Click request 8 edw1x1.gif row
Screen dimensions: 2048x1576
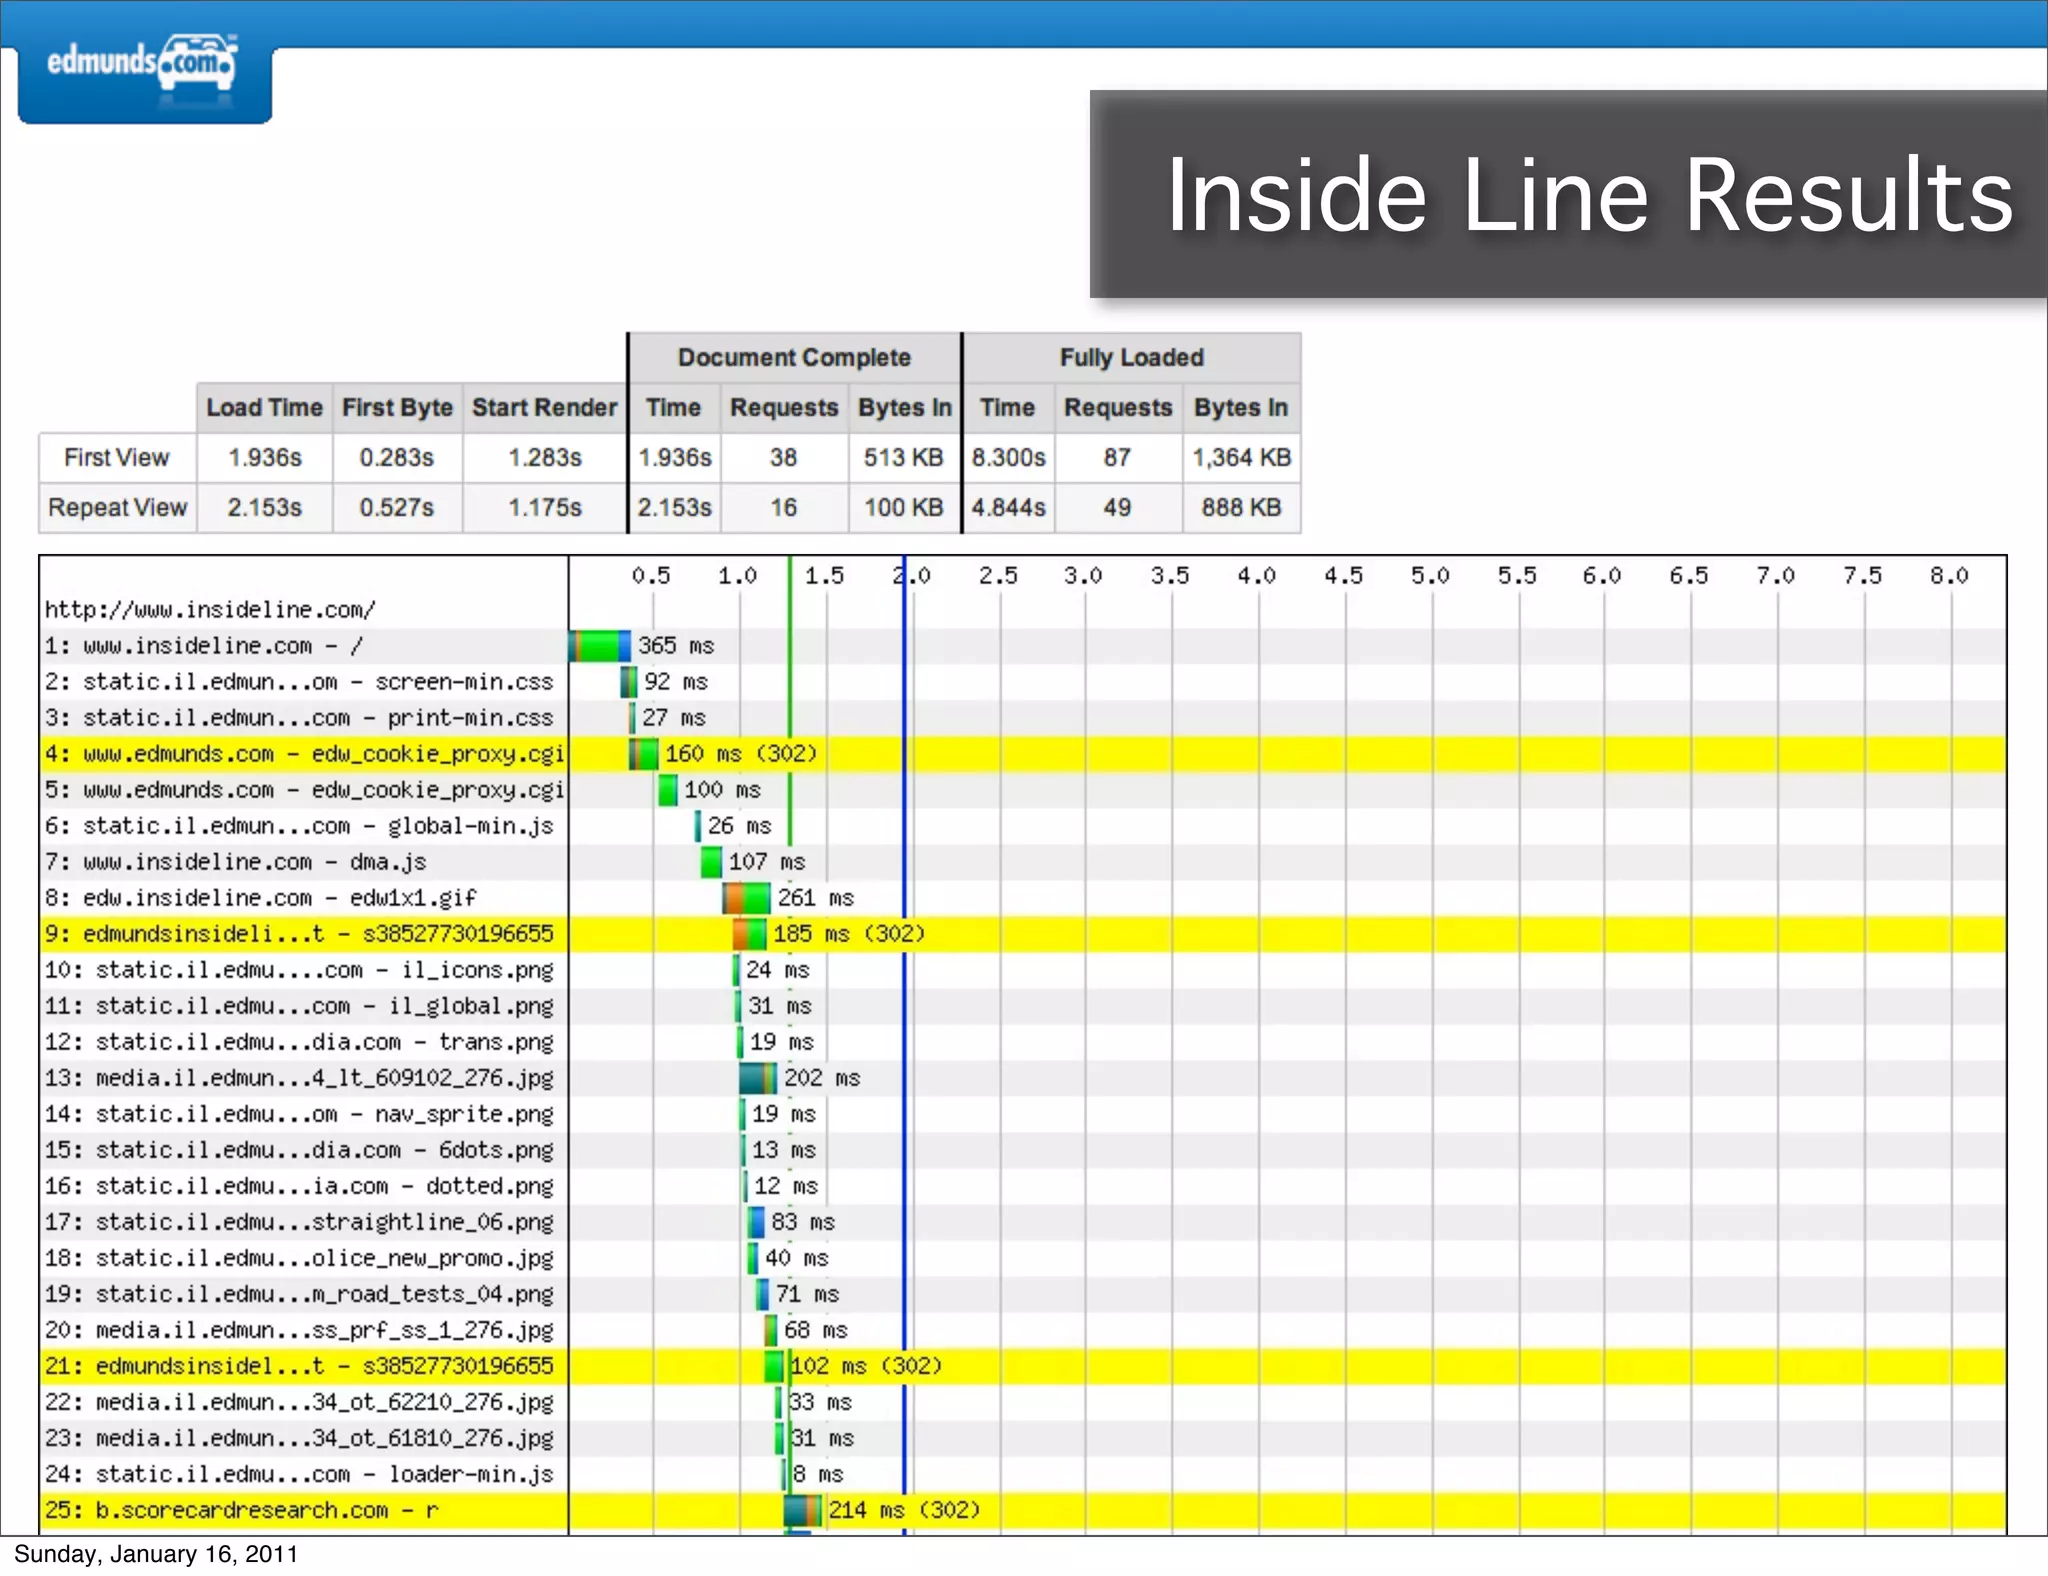coord(1022,897)
